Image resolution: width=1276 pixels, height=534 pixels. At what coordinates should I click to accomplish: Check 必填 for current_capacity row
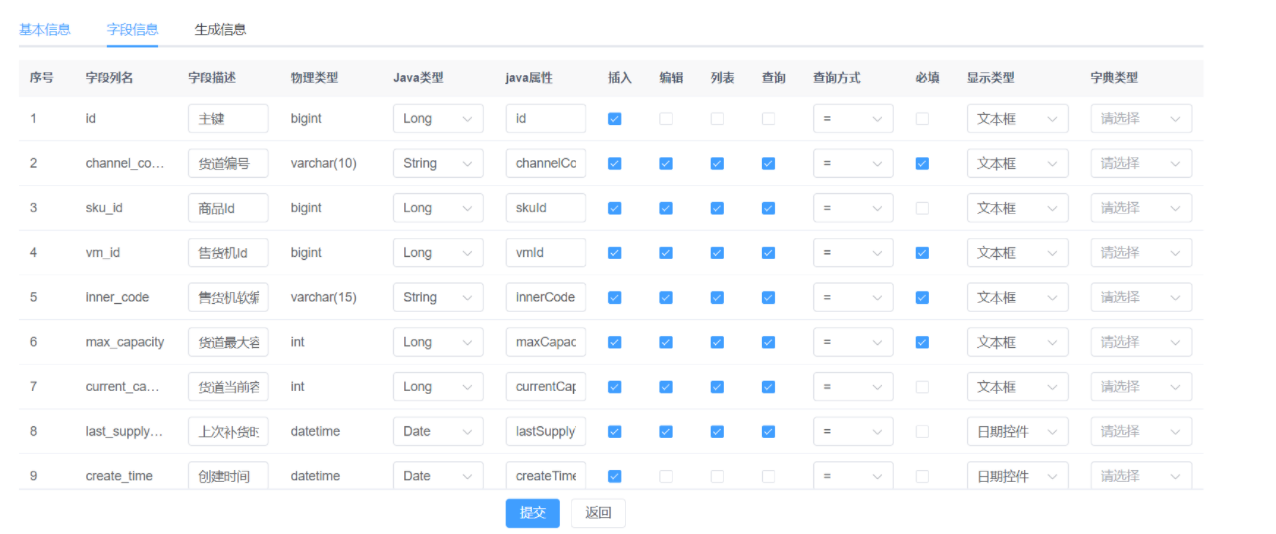[x=922, y=387]
